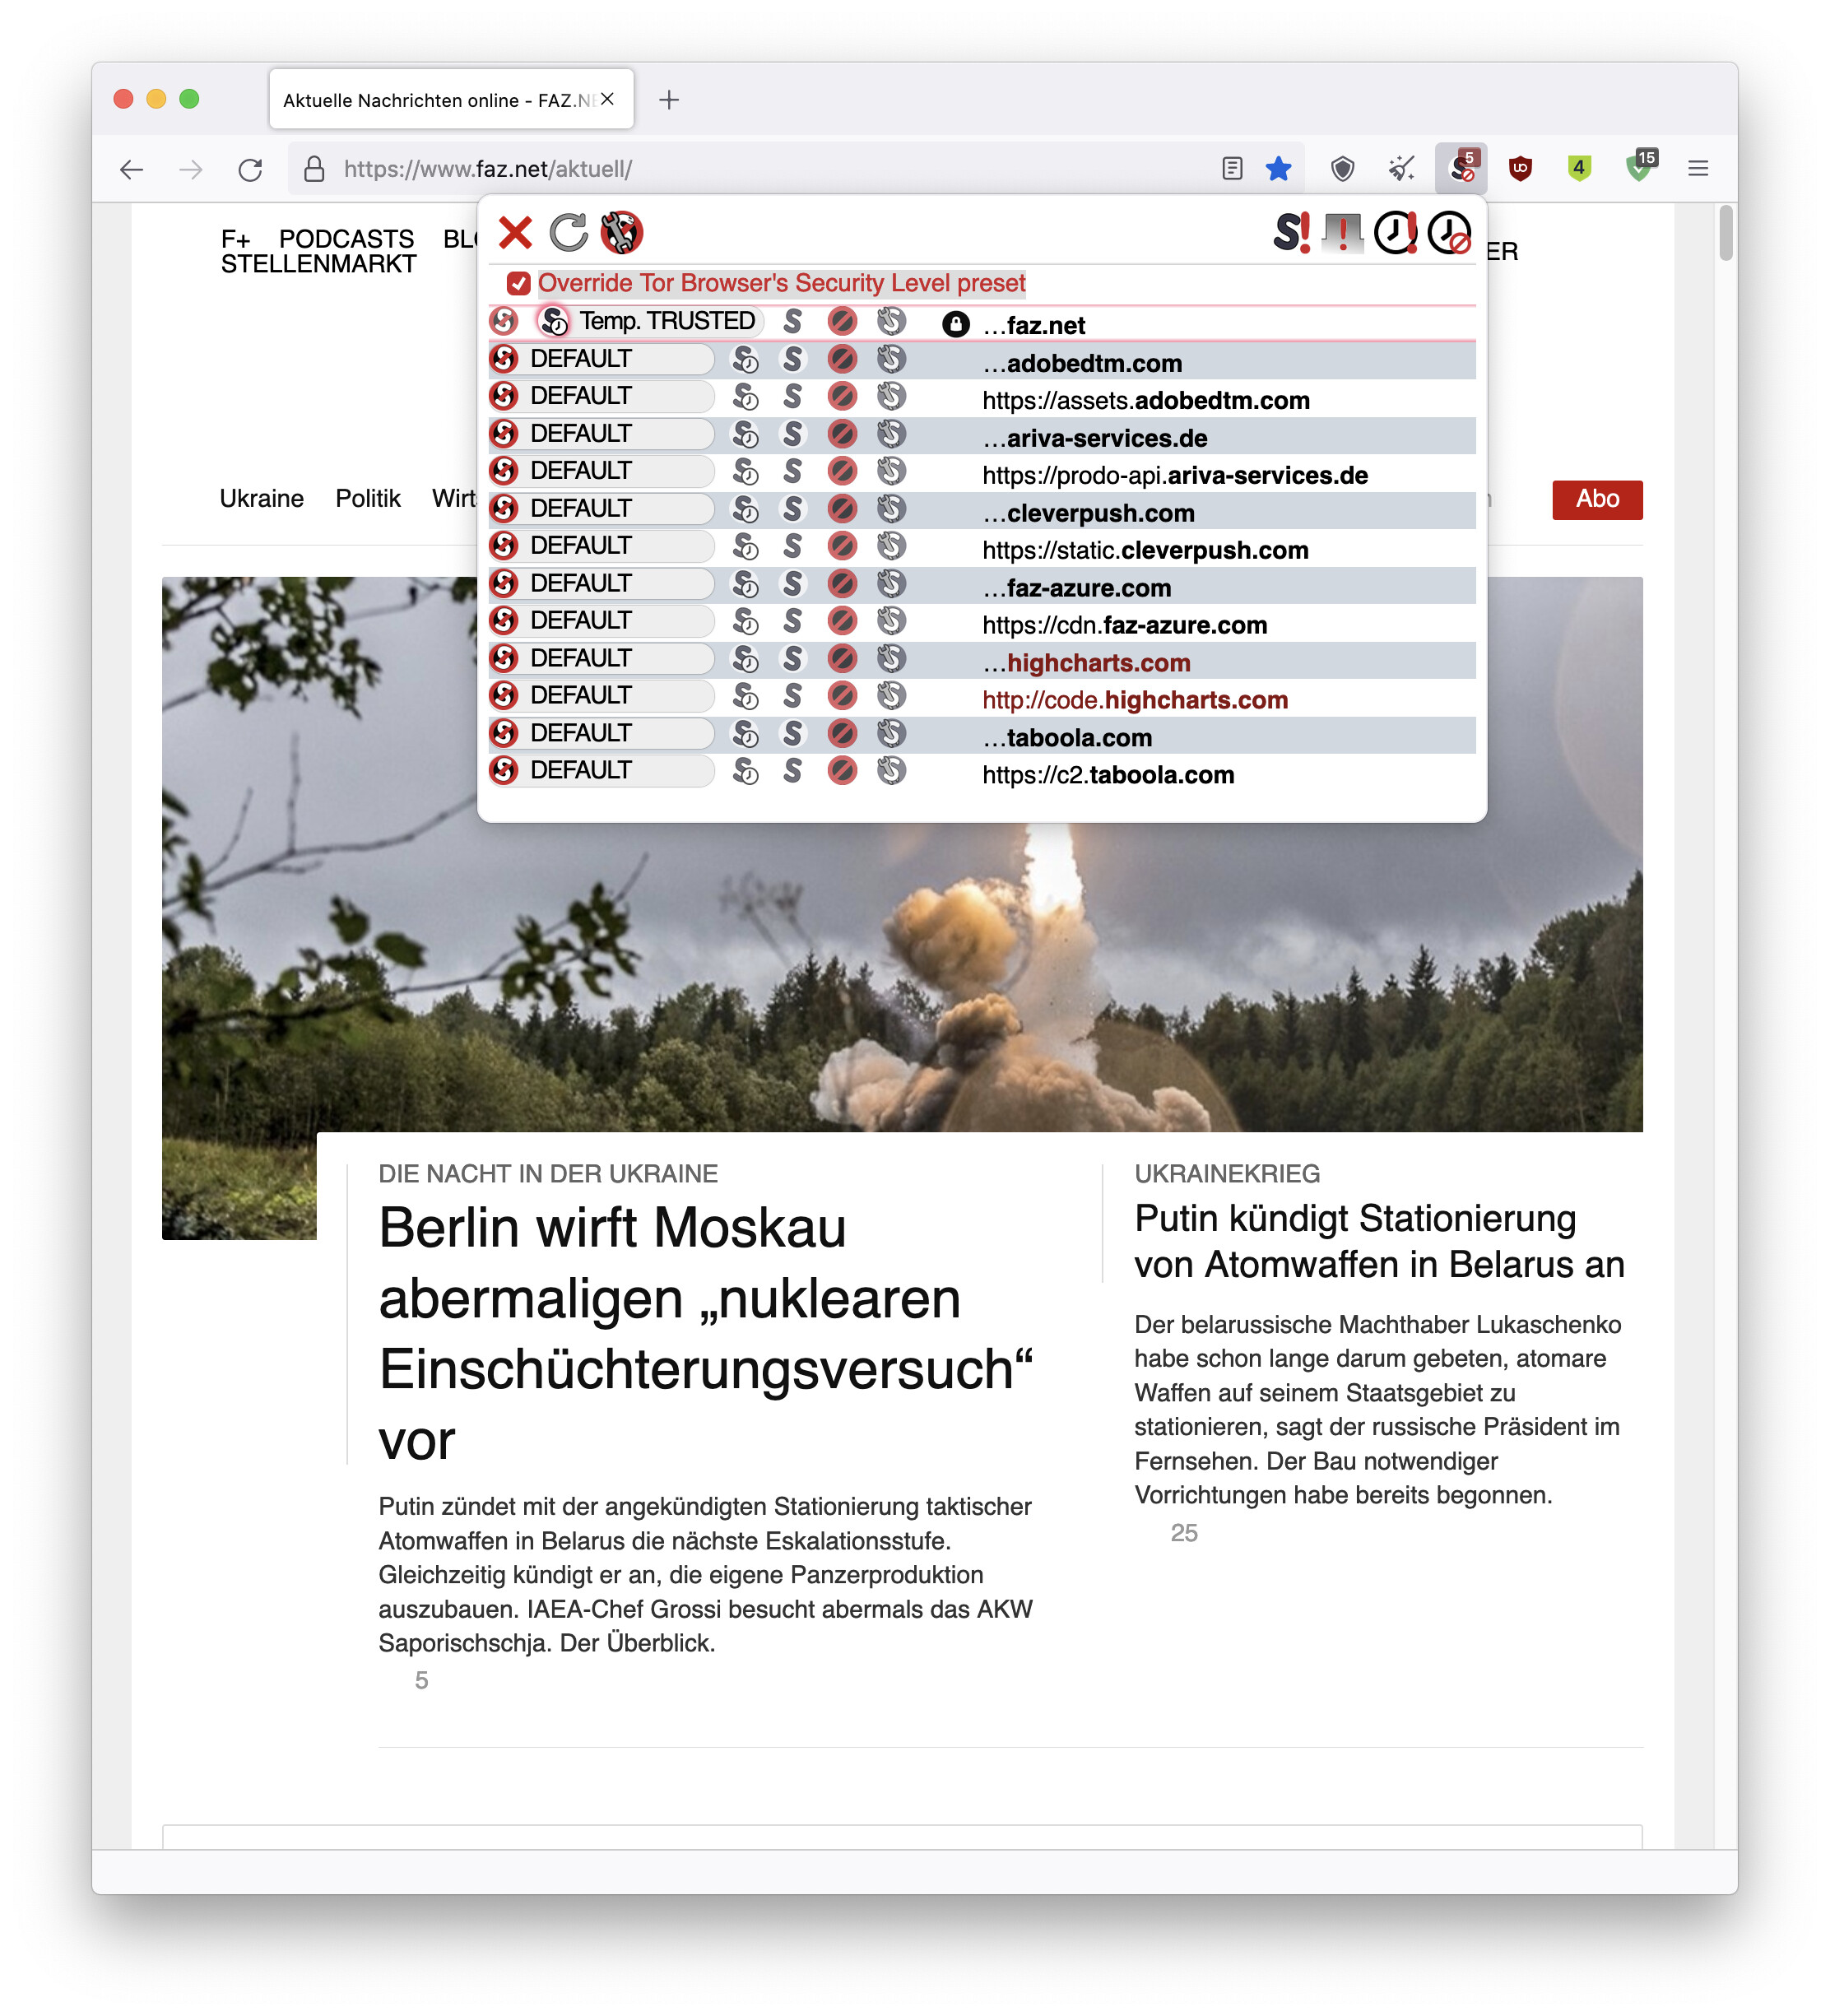Click the revoke temporary permissions clock icon
This screenshot has height=2016, width=1830.
tap(1448, 232)
